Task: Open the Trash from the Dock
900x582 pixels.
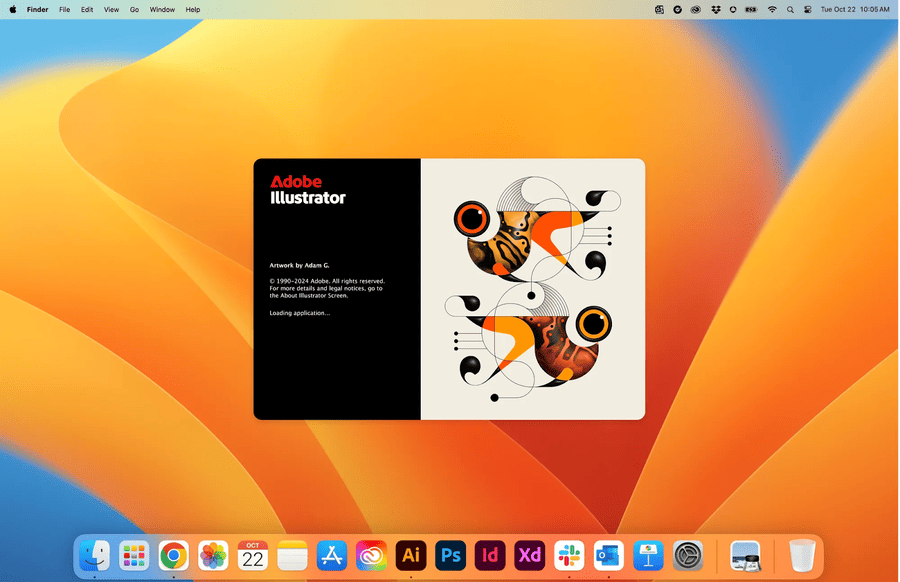Action: [x=800, y=553]
